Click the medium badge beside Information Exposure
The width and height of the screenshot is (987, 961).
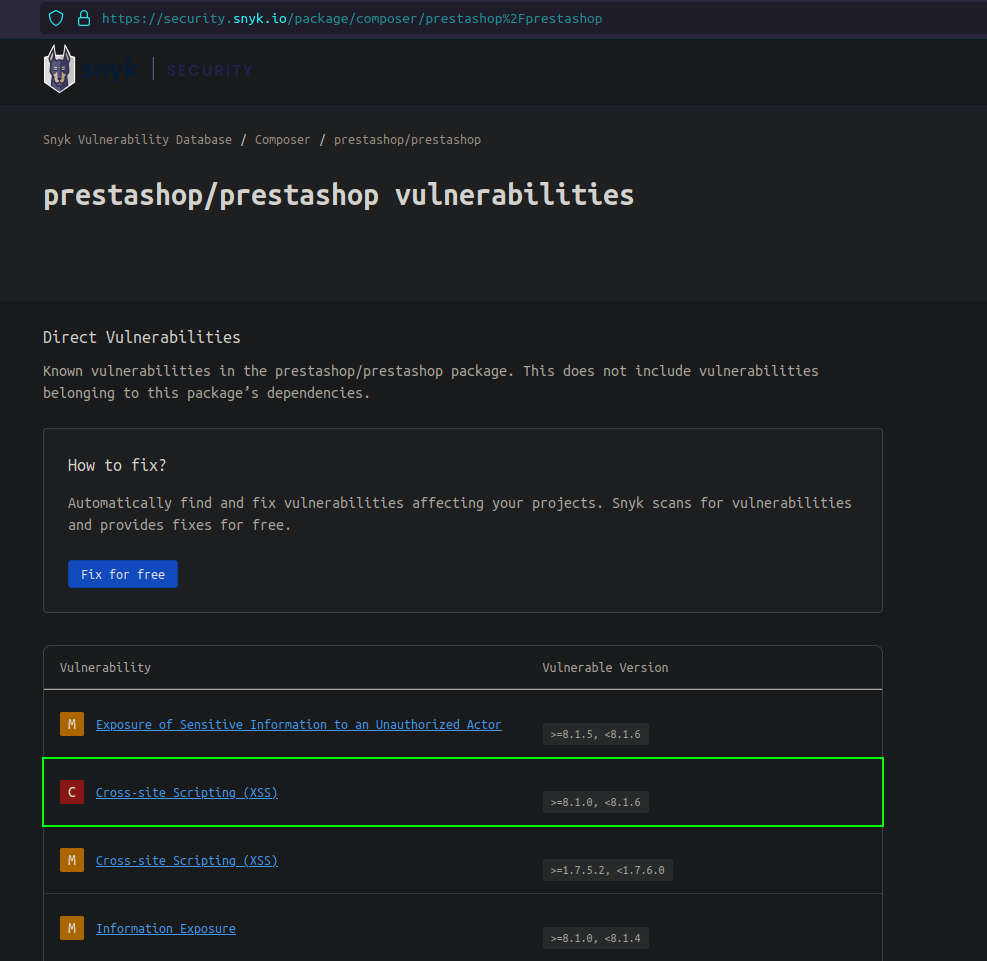[71, 928]
